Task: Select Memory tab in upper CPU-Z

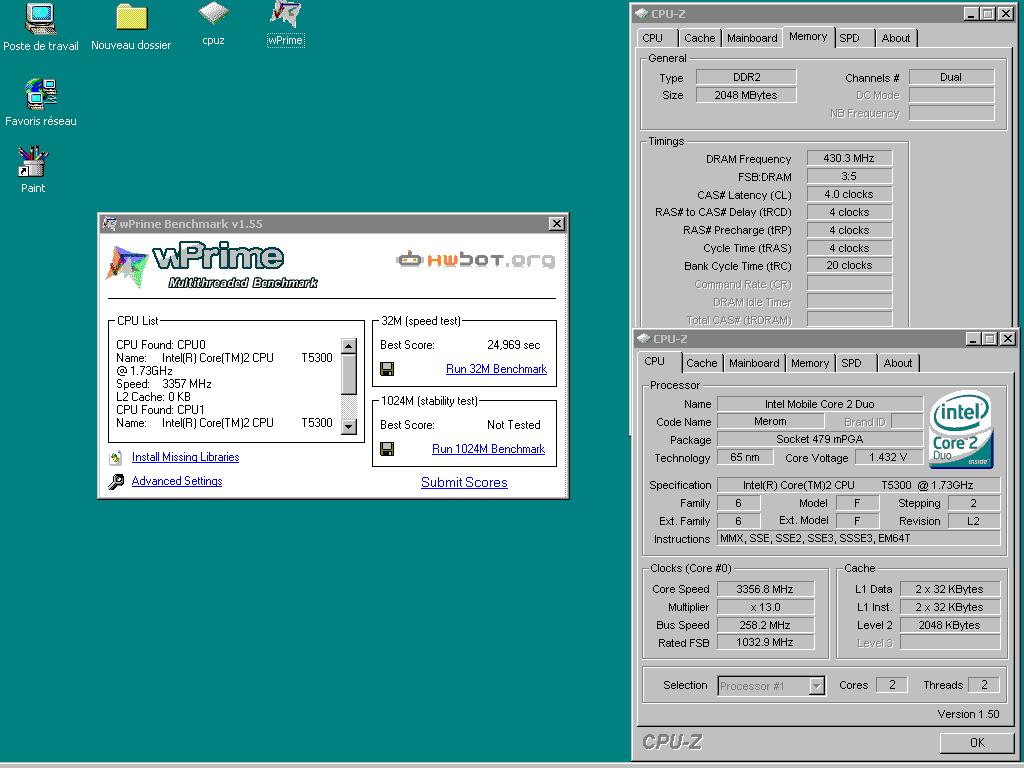Action: [808, 37]
